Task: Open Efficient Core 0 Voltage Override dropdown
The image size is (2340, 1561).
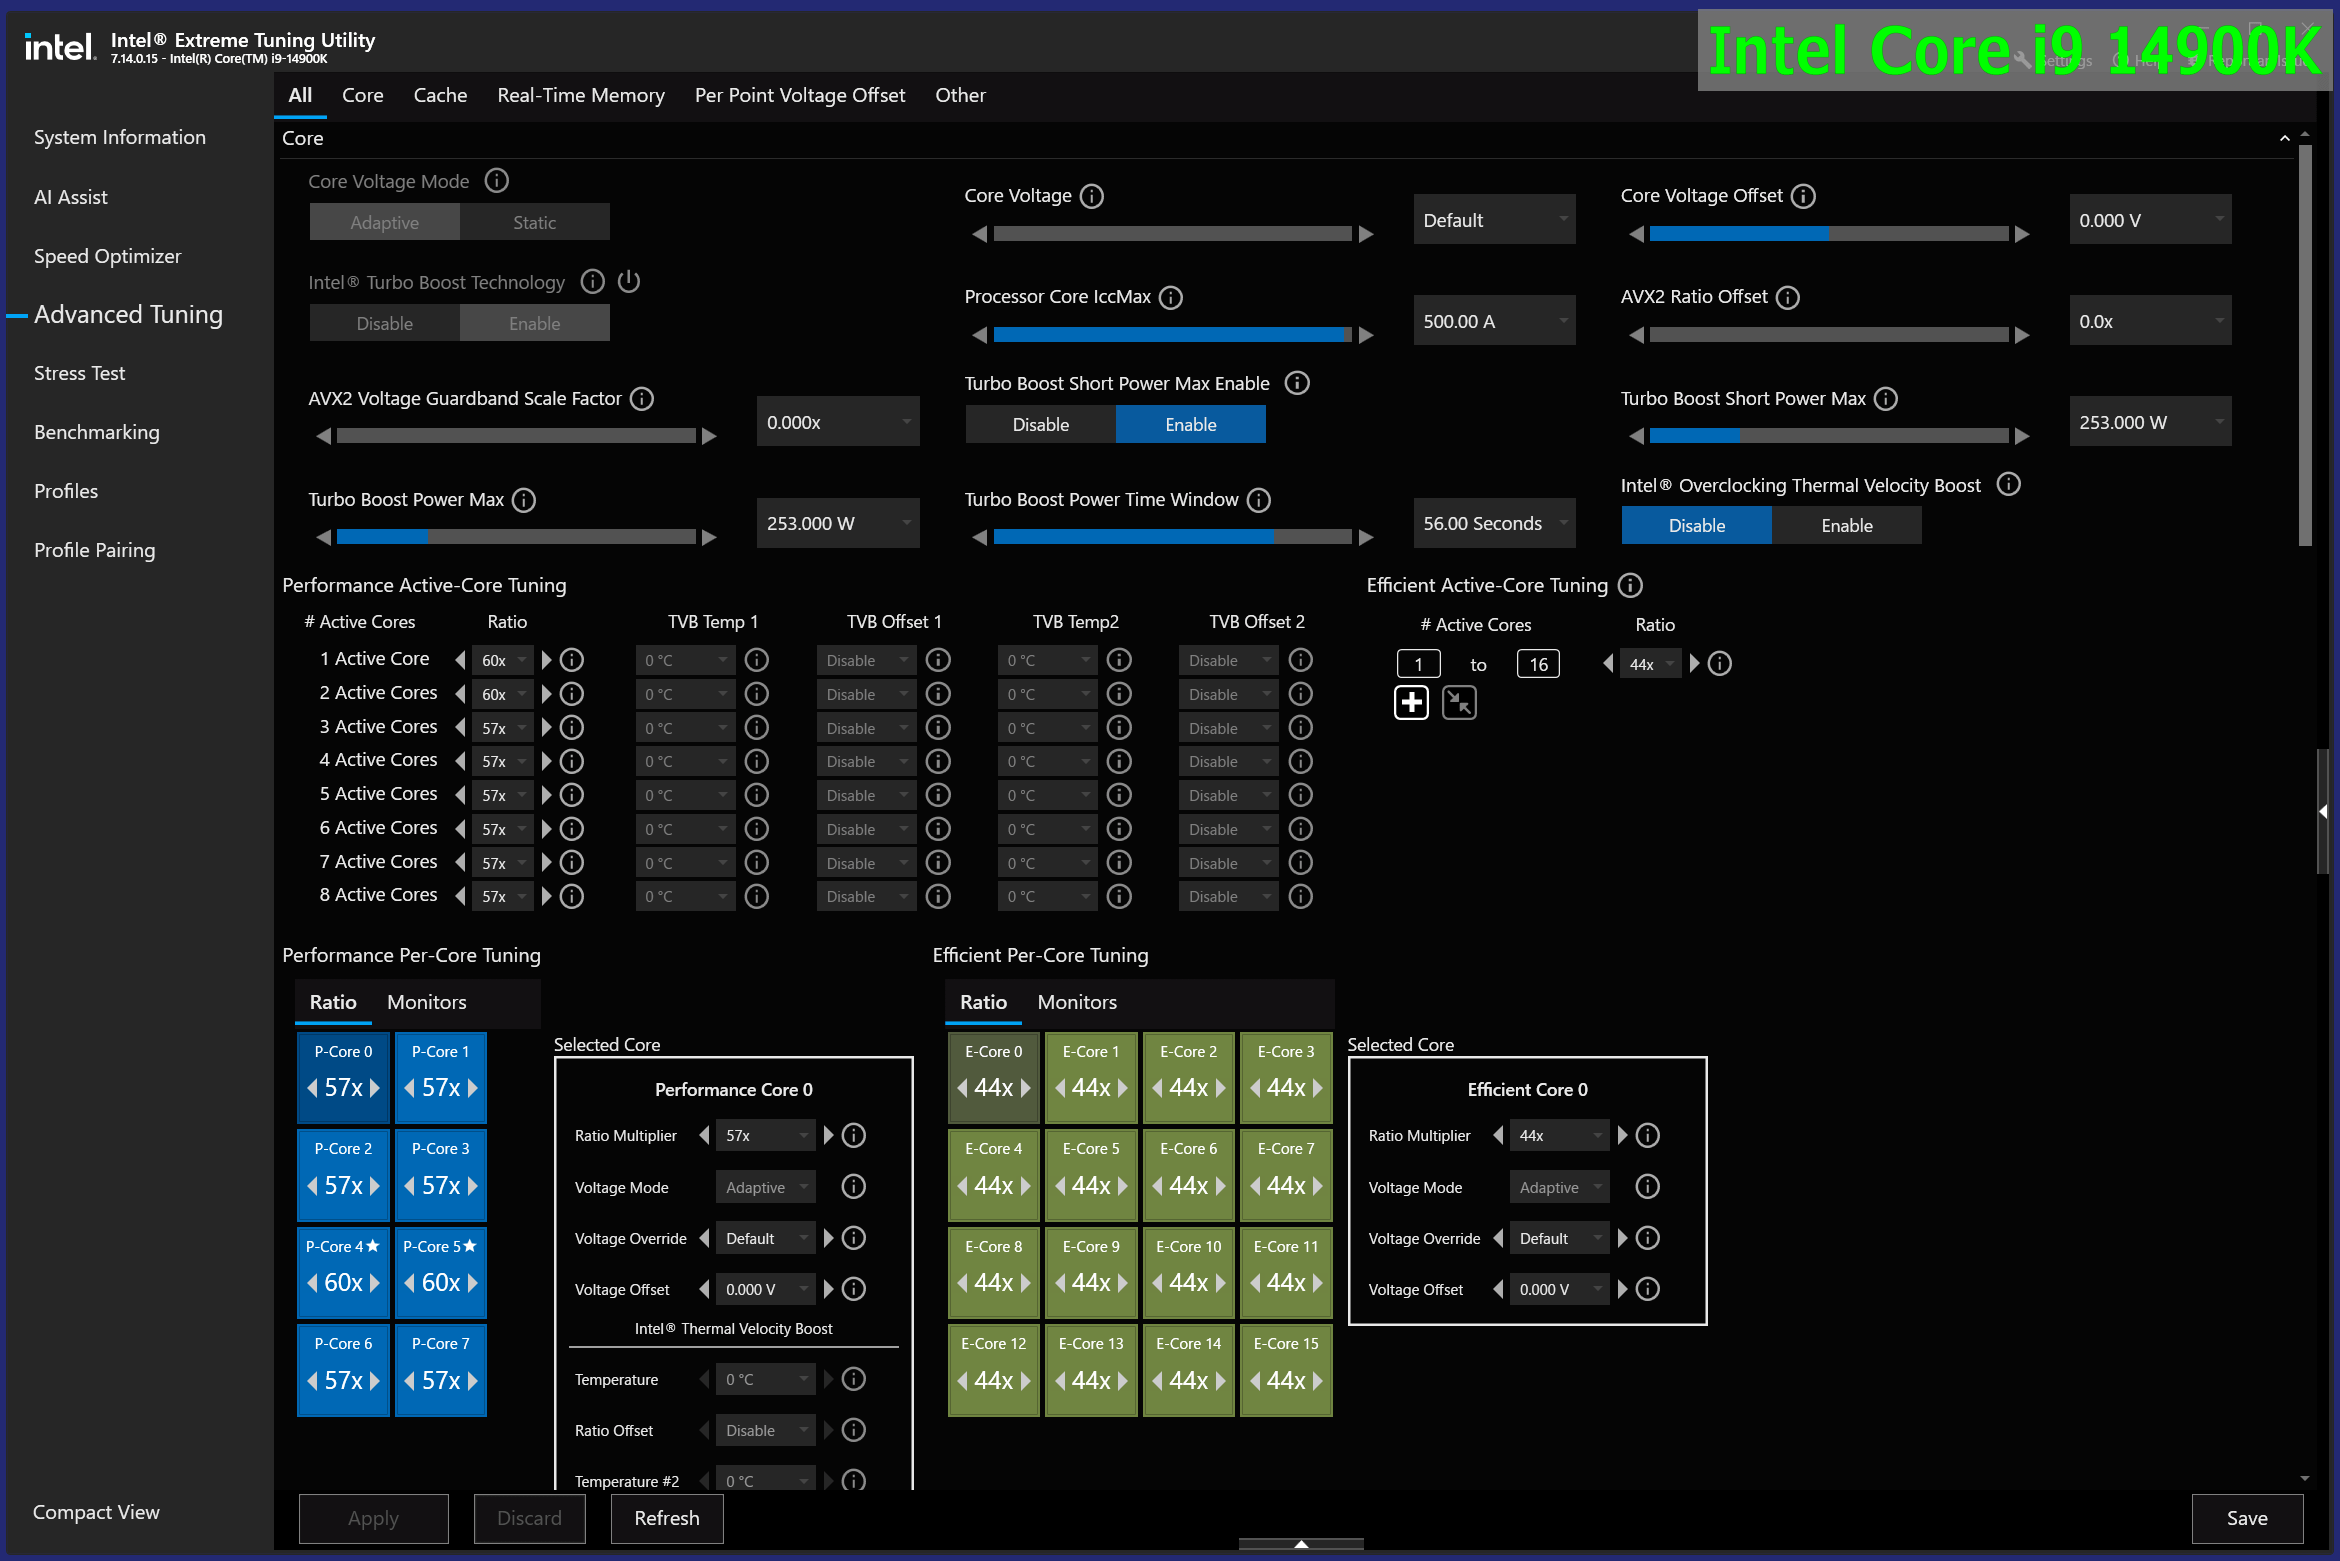Action: (1560, 1238)
